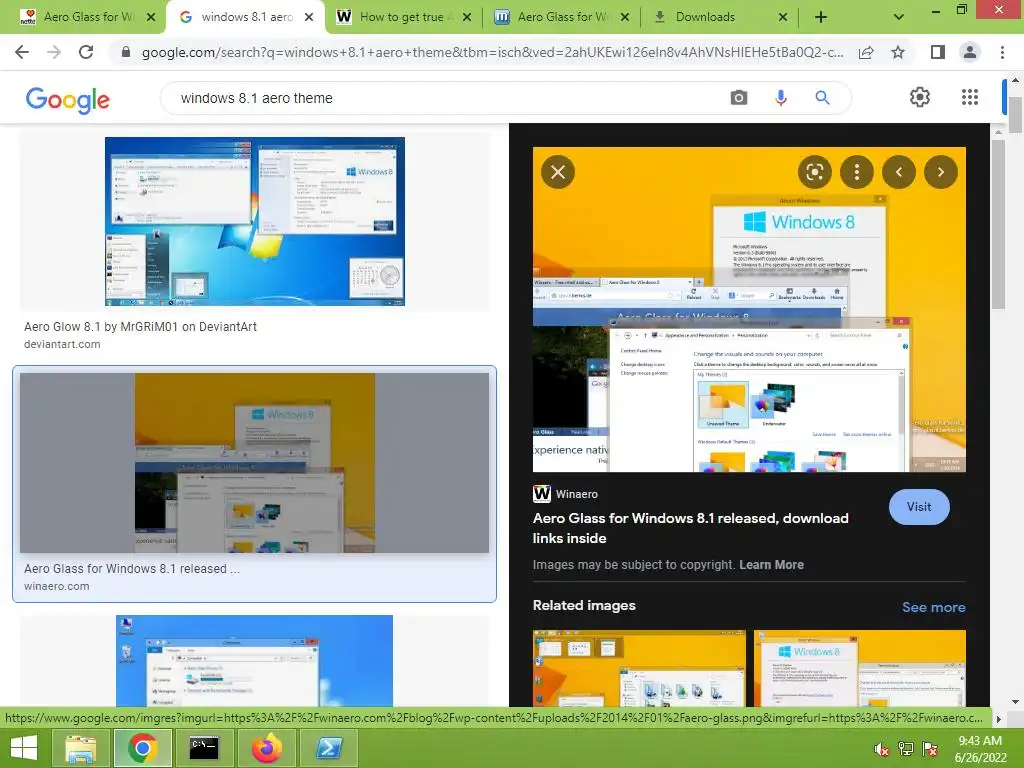The image size is (1024, 768).
Task: Open the Google apps grid
Action: (x=970, y=97)
